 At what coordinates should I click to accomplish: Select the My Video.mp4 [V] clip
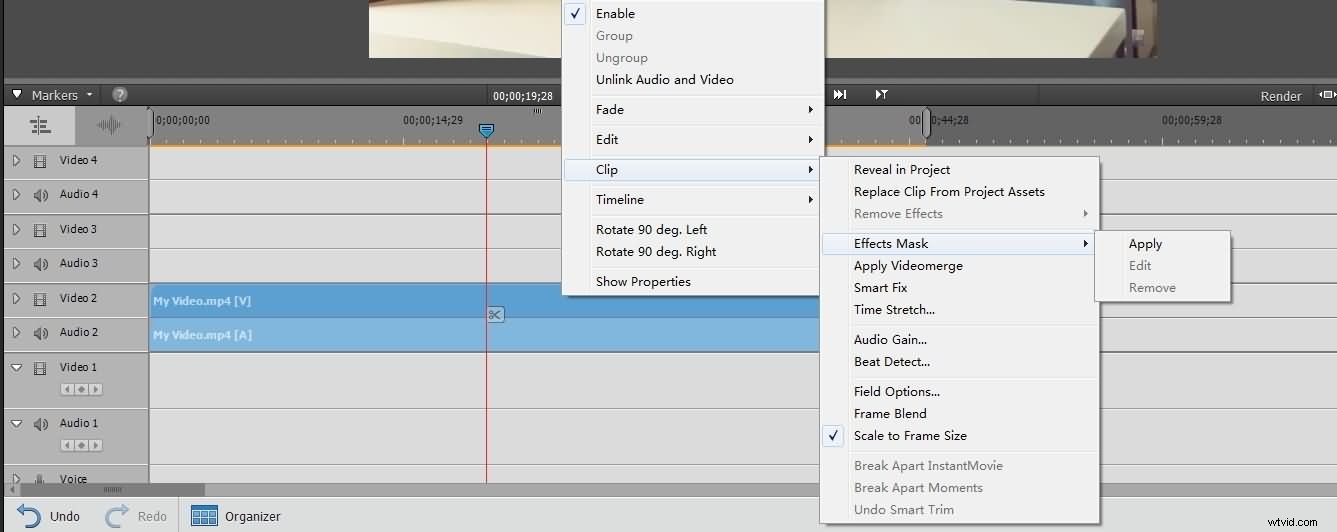click(x=485, y=300)
